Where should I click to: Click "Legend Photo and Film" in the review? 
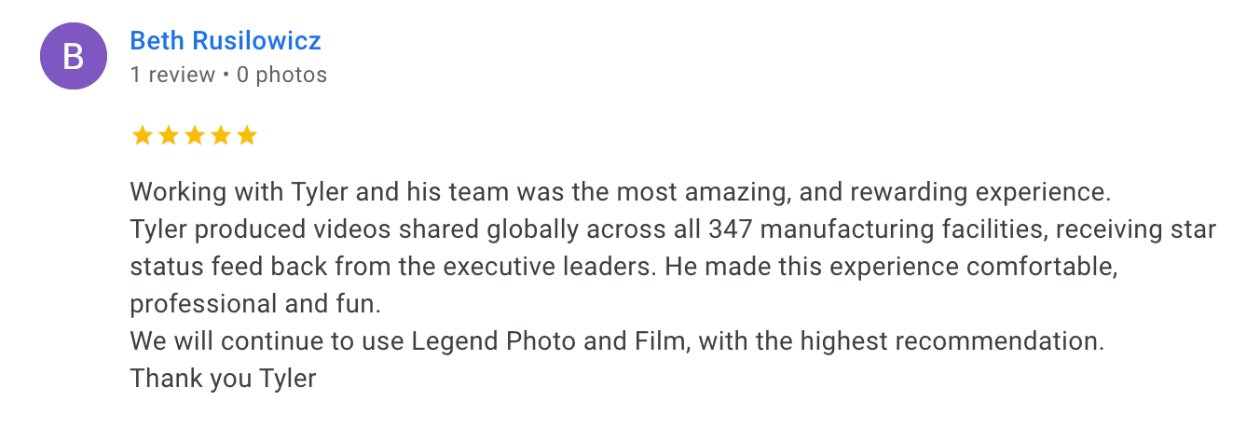pos(549,341)
